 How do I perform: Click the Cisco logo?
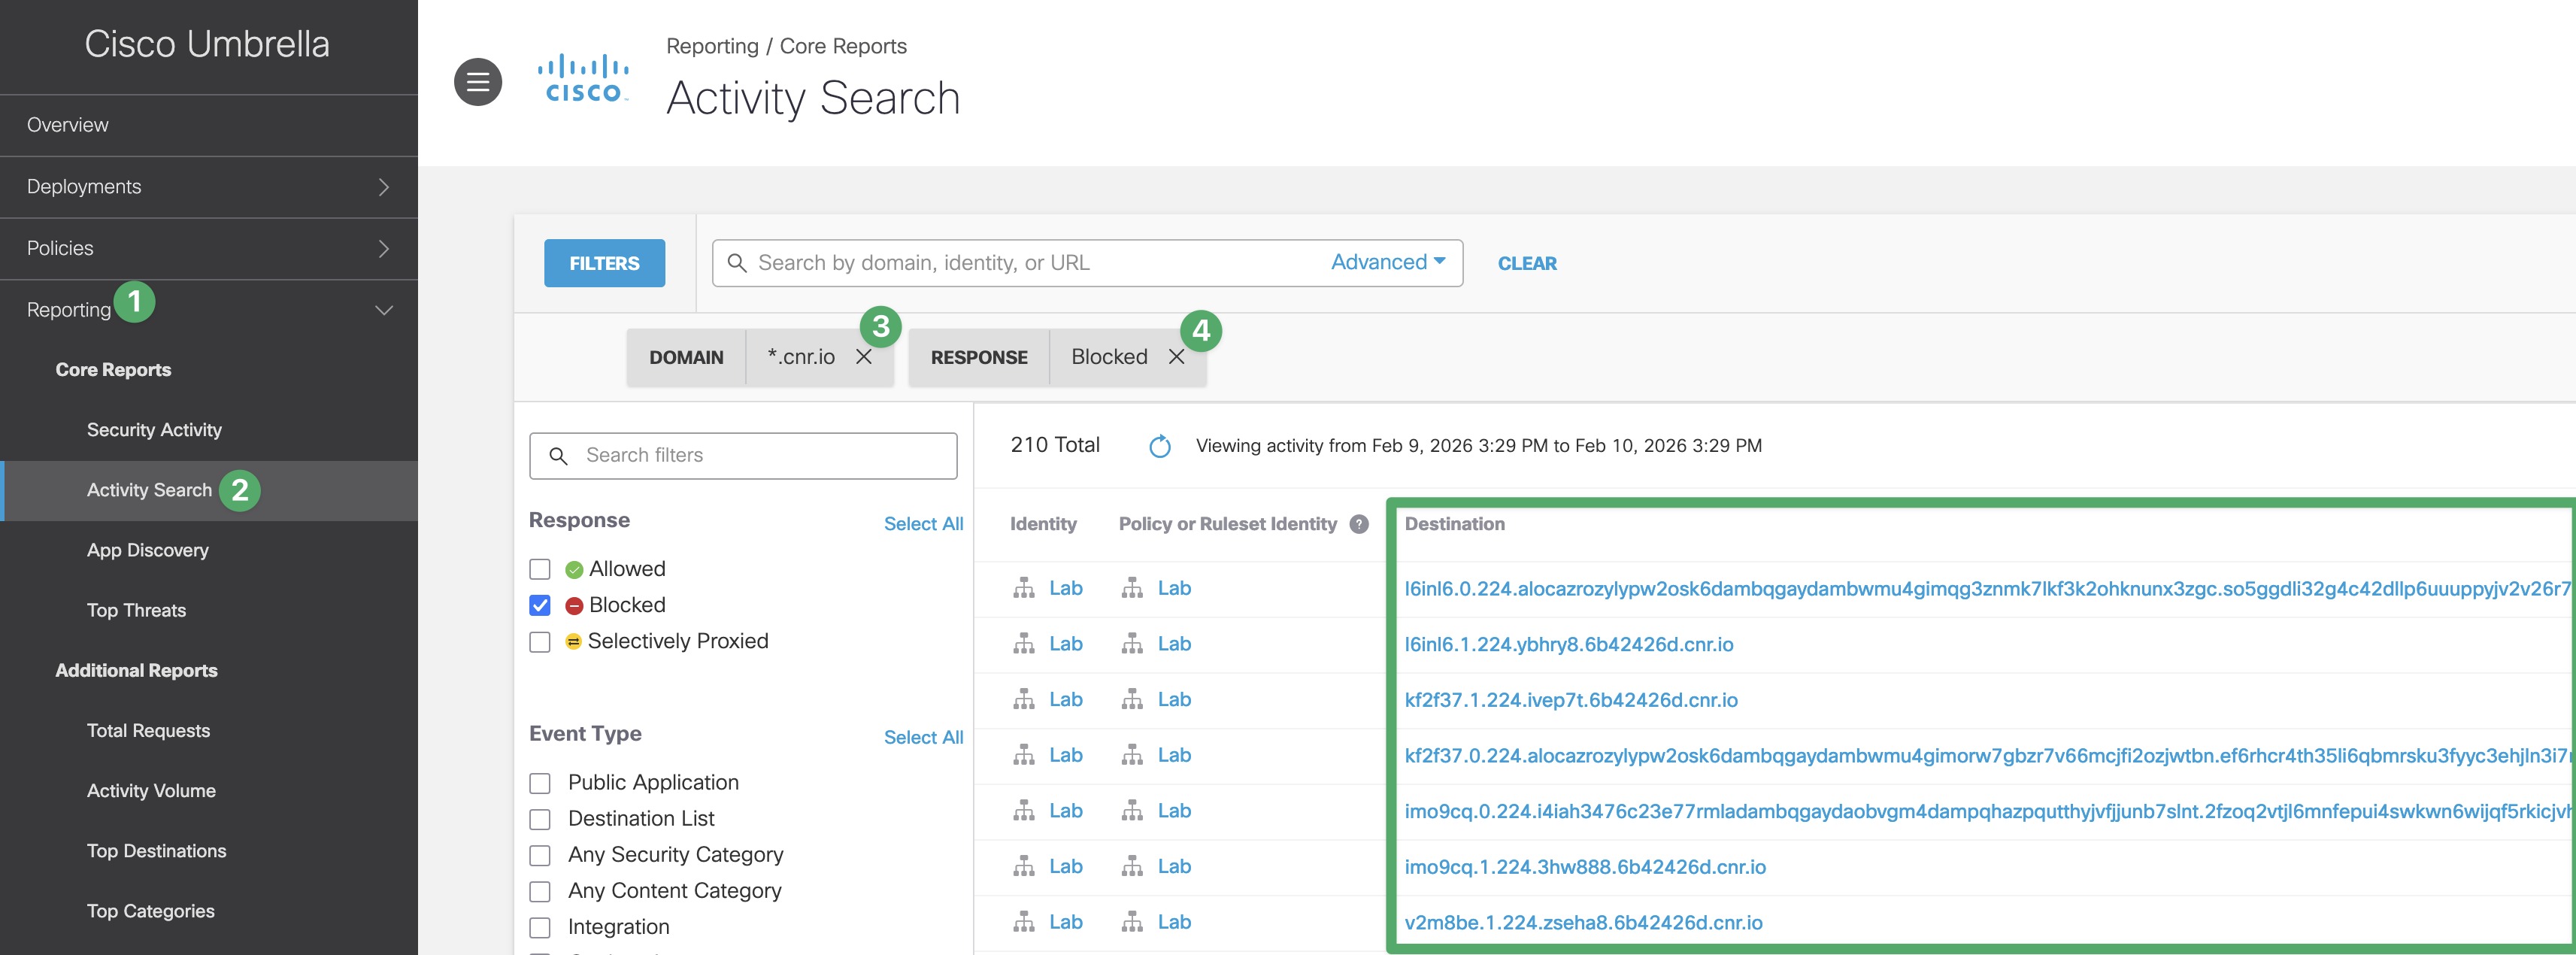pyautogui.click(x=584, y=80)
